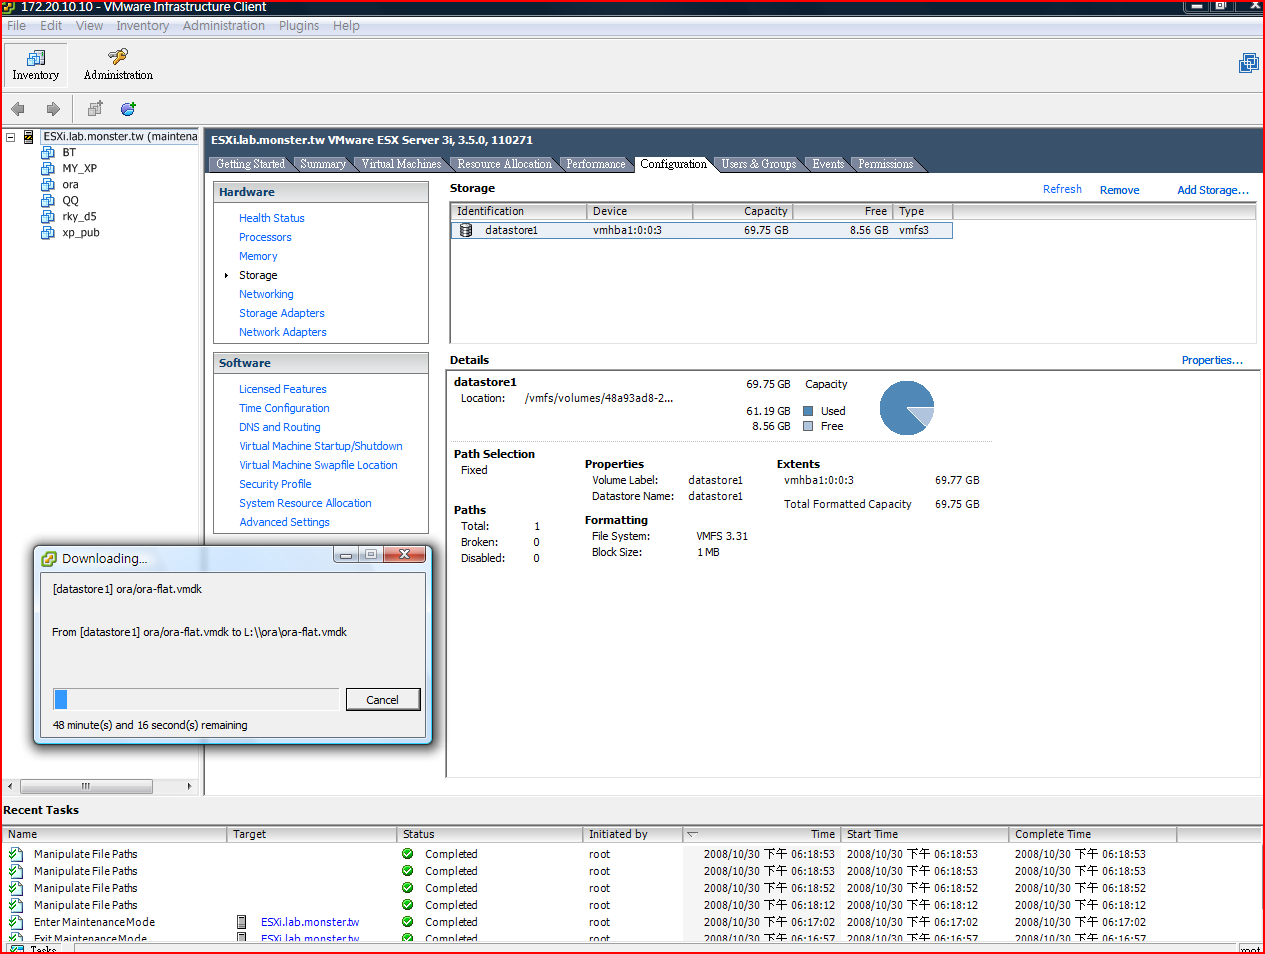
Task: Open the Time Configuration link
Action: tap(284, 408)
